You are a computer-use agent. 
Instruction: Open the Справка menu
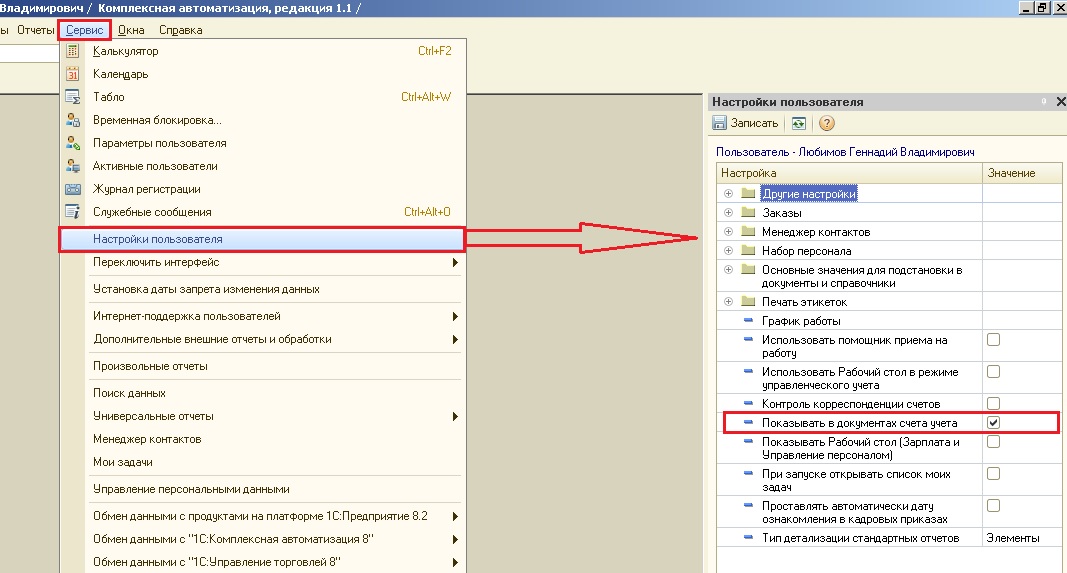click(x=180, y=30)
